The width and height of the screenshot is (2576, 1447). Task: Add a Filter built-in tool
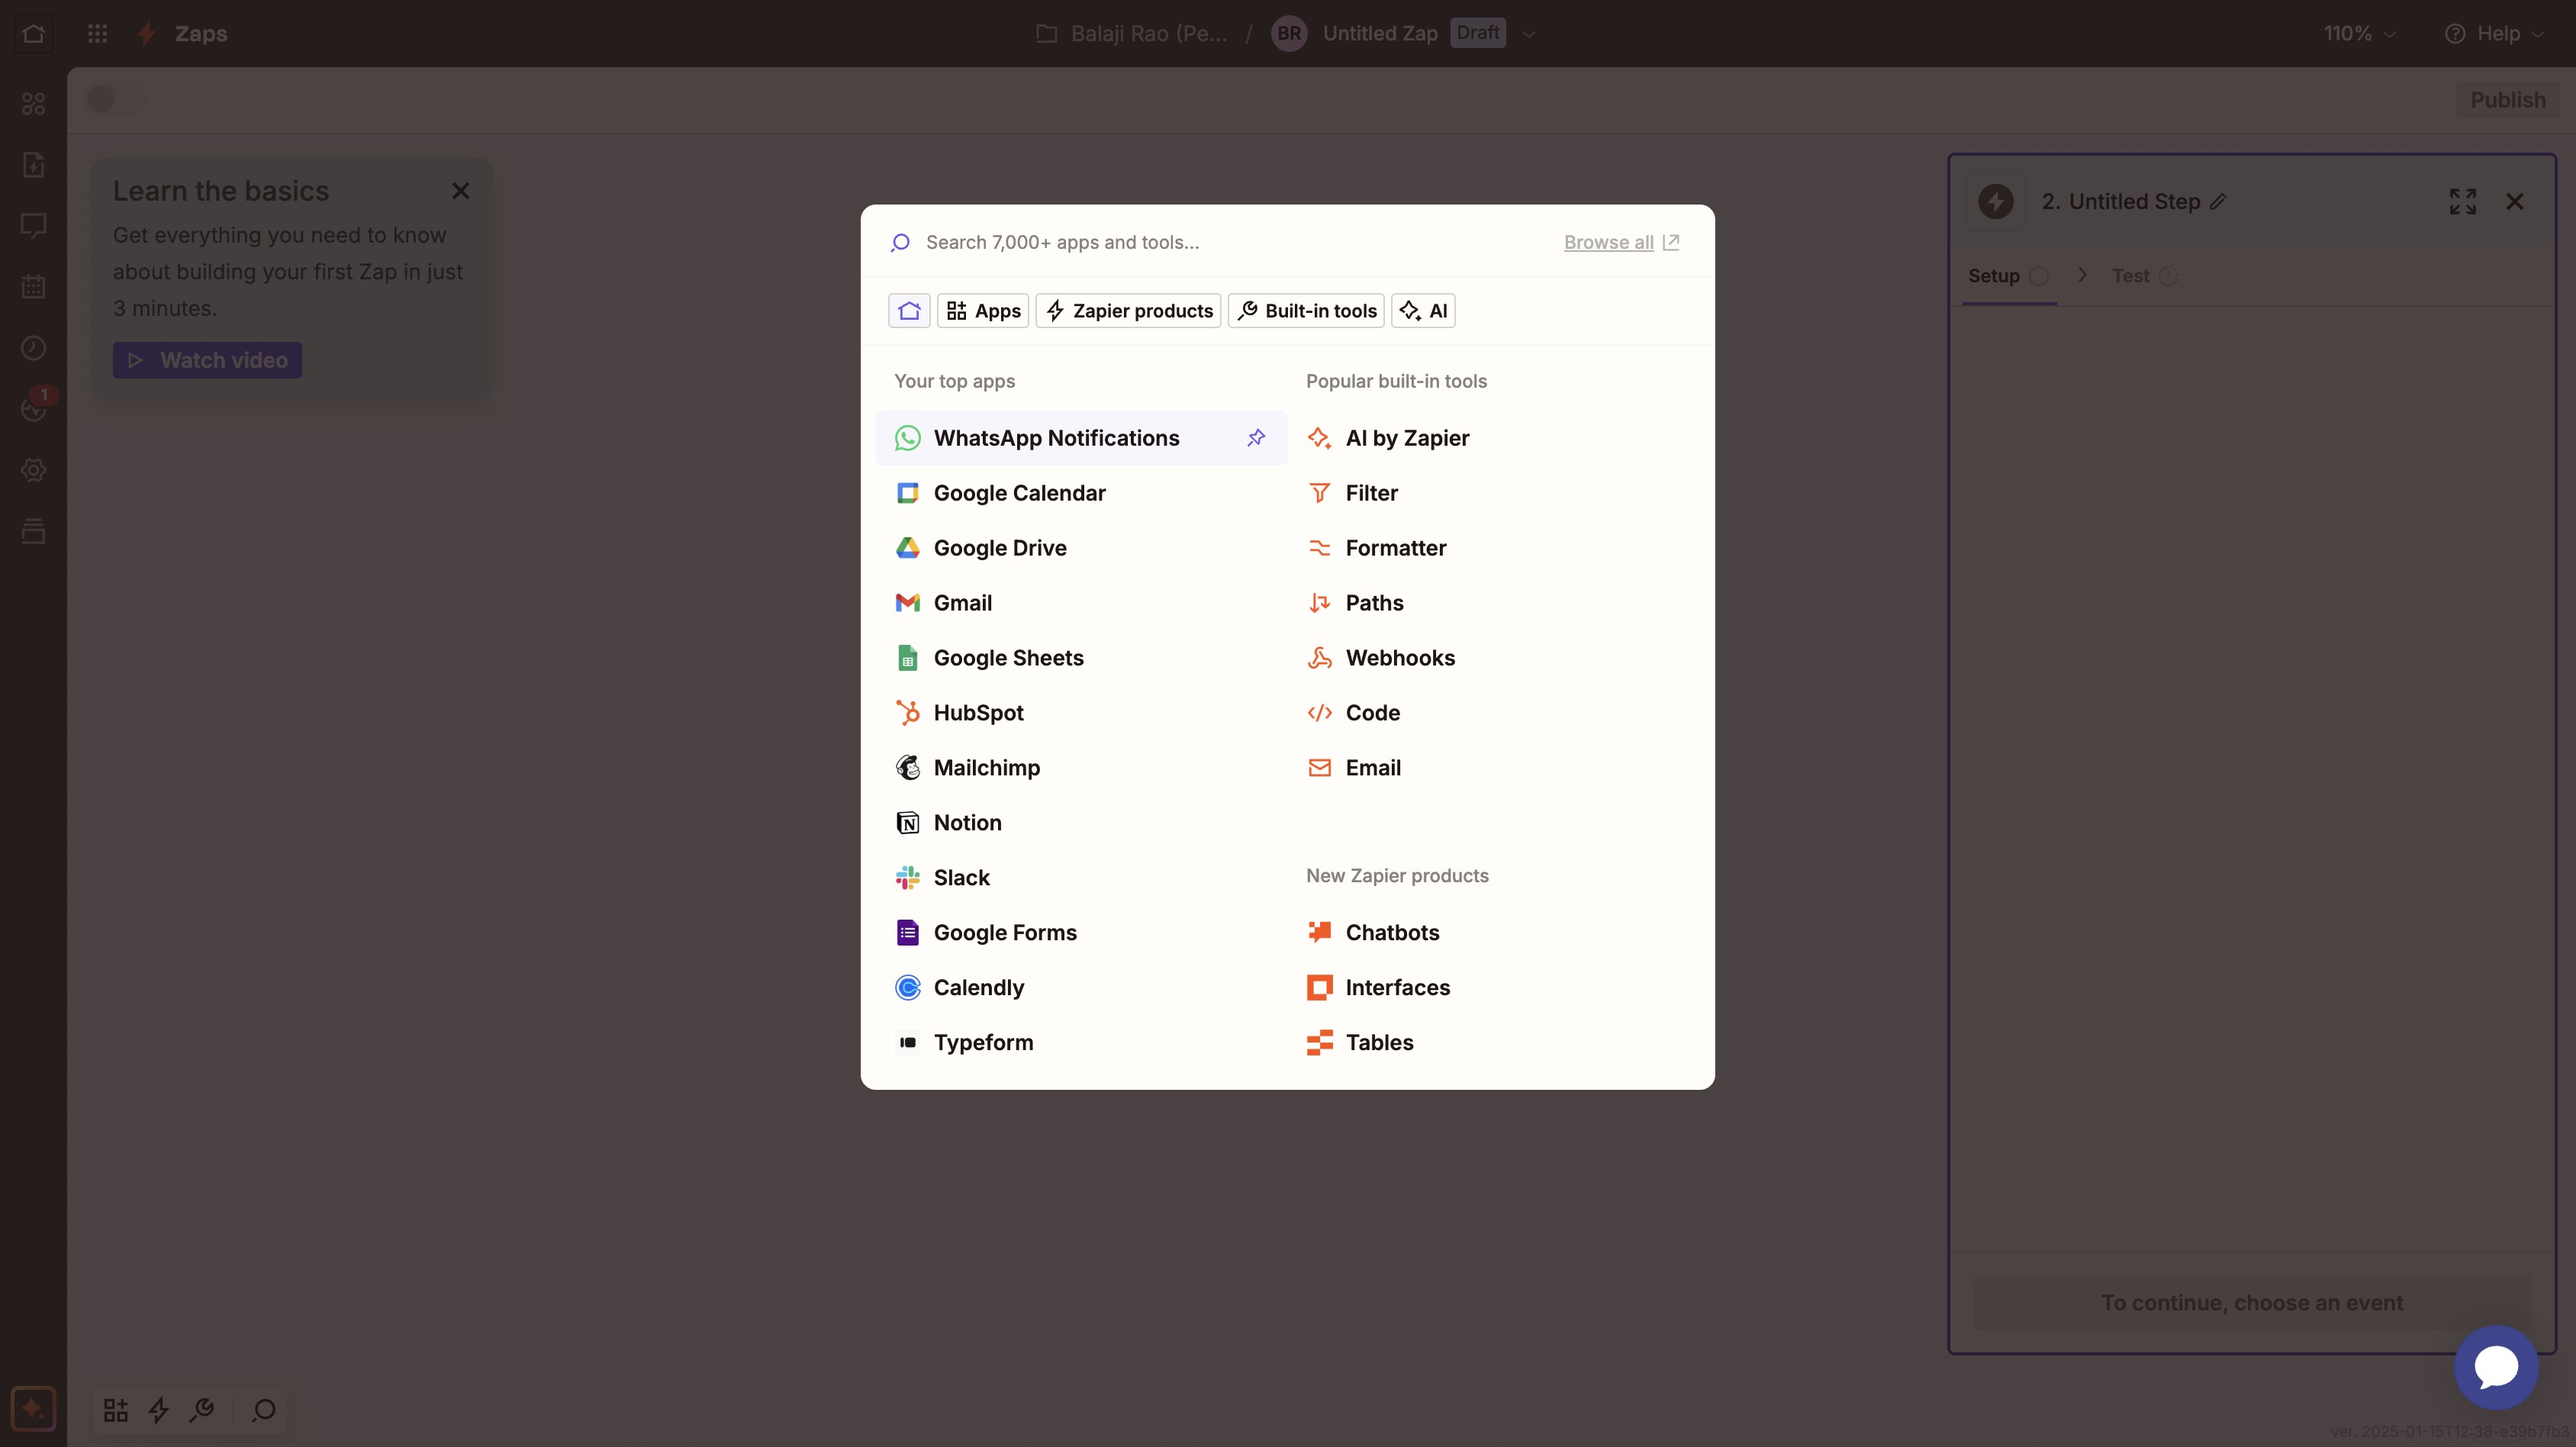click(x=1493, y=493)
